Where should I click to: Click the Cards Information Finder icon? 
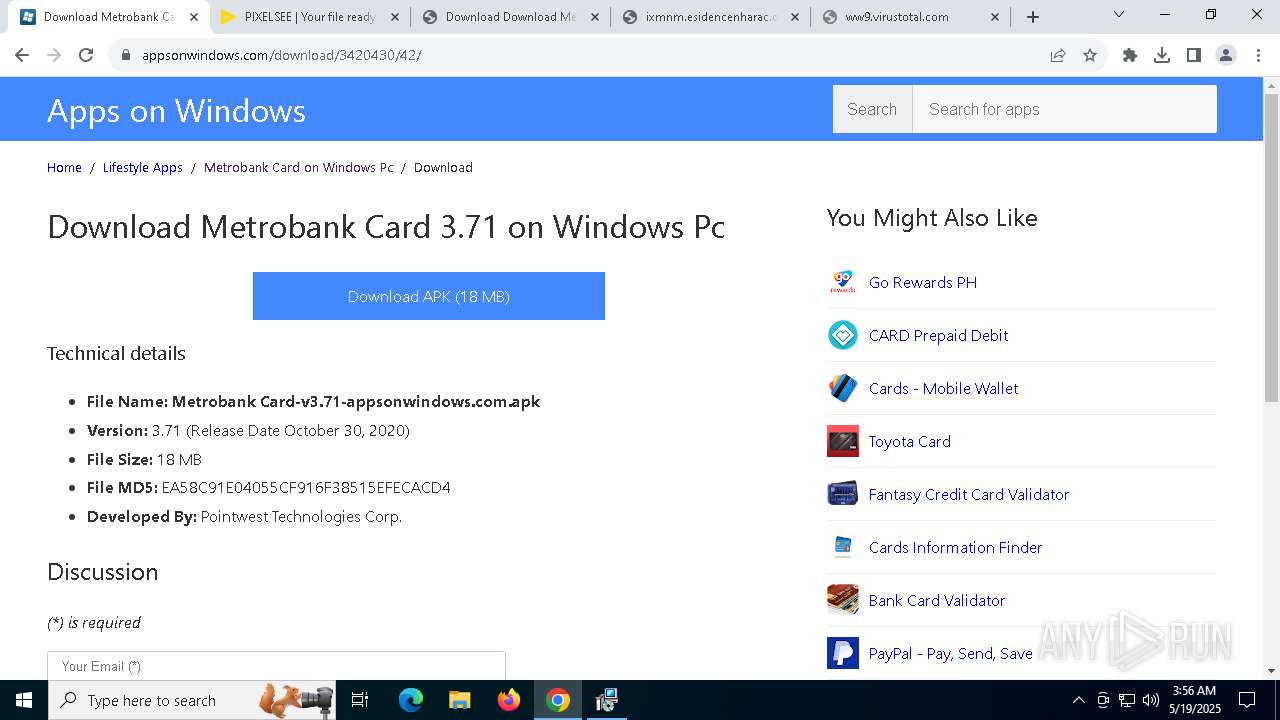(843, 547)
